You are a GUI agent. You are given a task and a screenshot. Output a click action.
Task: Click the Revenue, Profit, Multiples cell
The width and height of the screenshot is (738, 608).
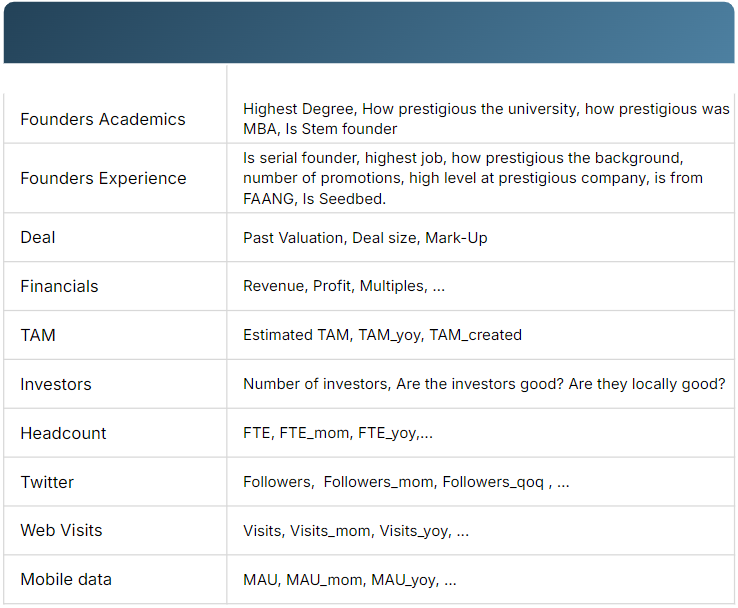pyautogui.click(x=344, y=286)
